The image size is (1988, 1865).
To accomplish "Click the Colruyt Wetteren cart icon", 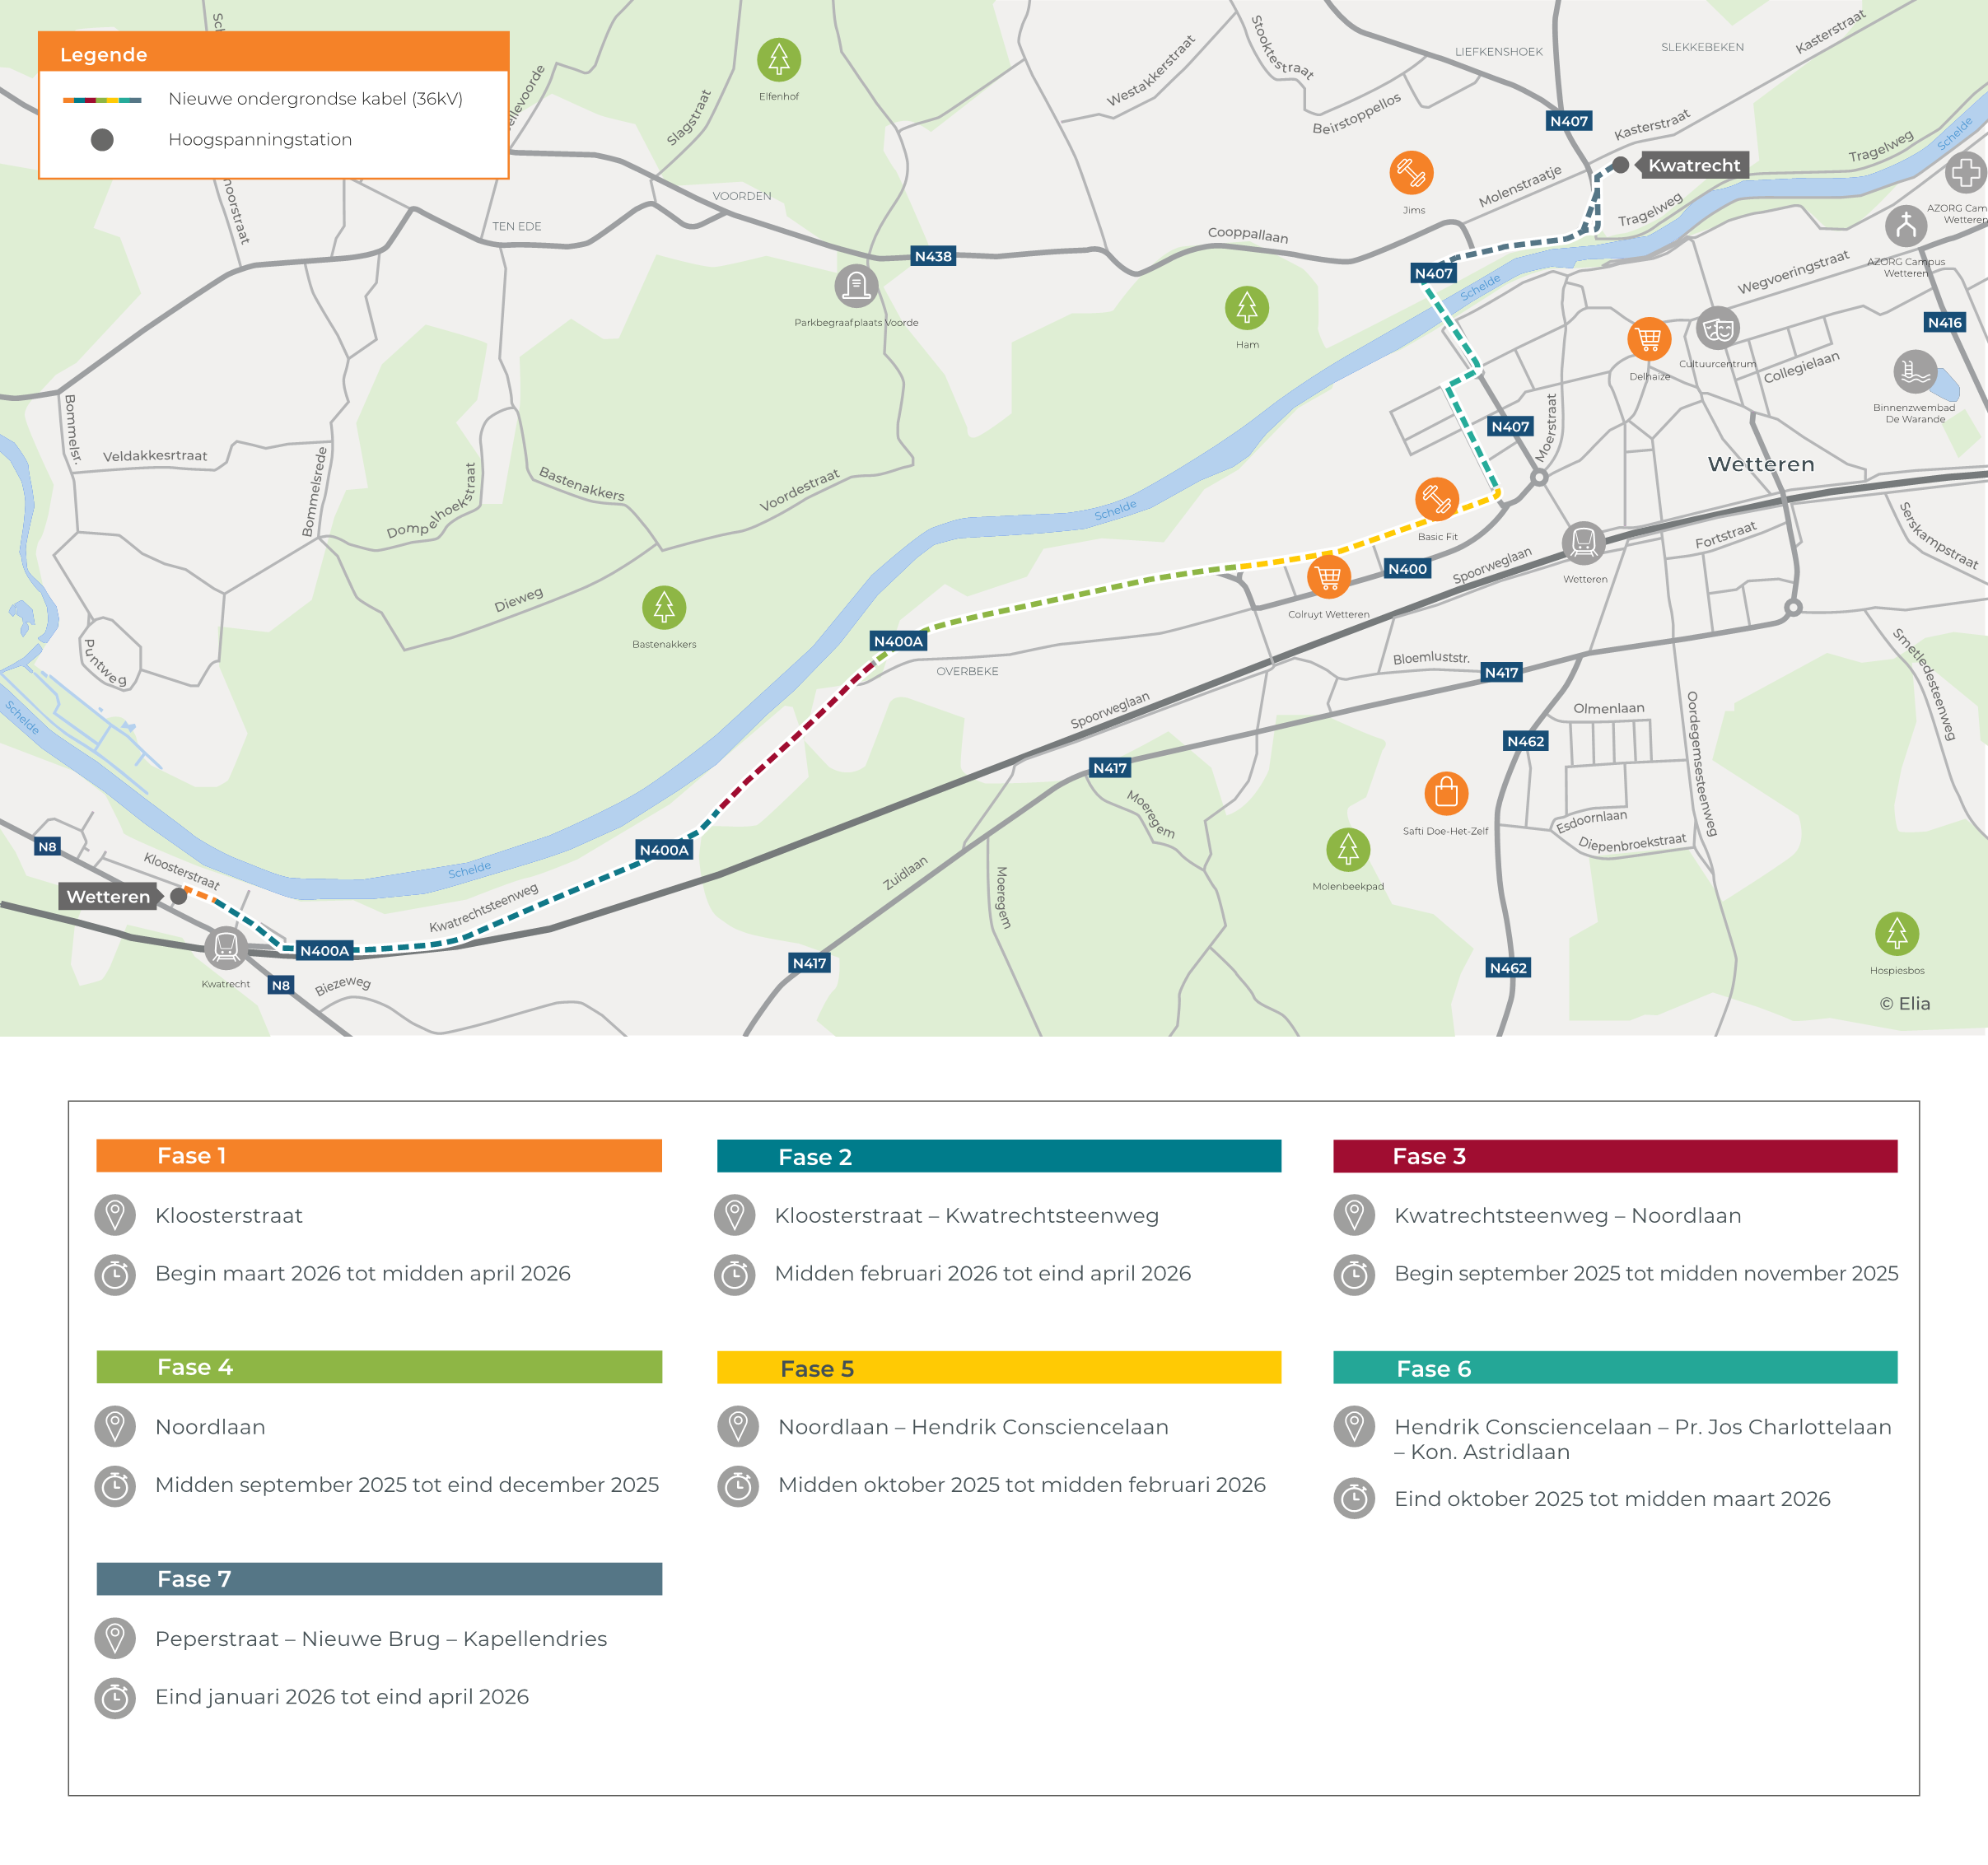I will click(x=1328, y=577).
